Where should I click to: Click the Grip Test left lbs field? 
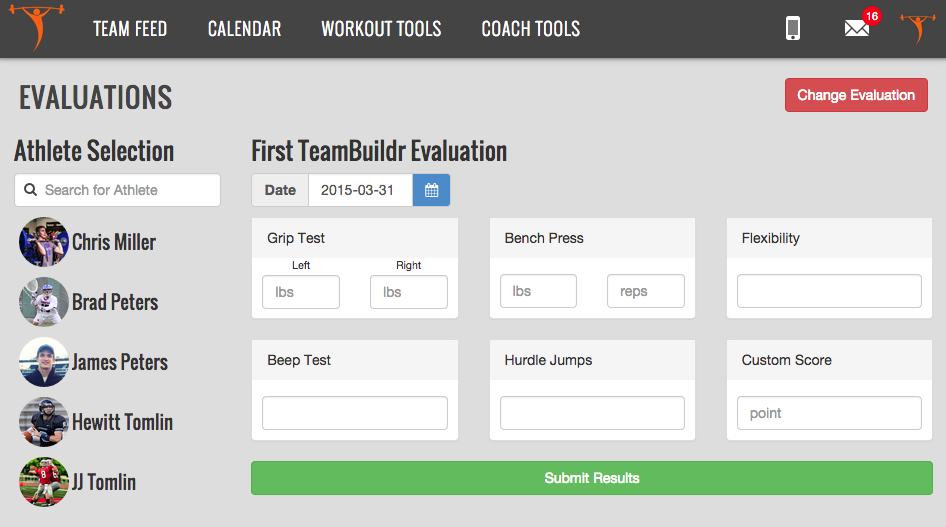point(300,292)
